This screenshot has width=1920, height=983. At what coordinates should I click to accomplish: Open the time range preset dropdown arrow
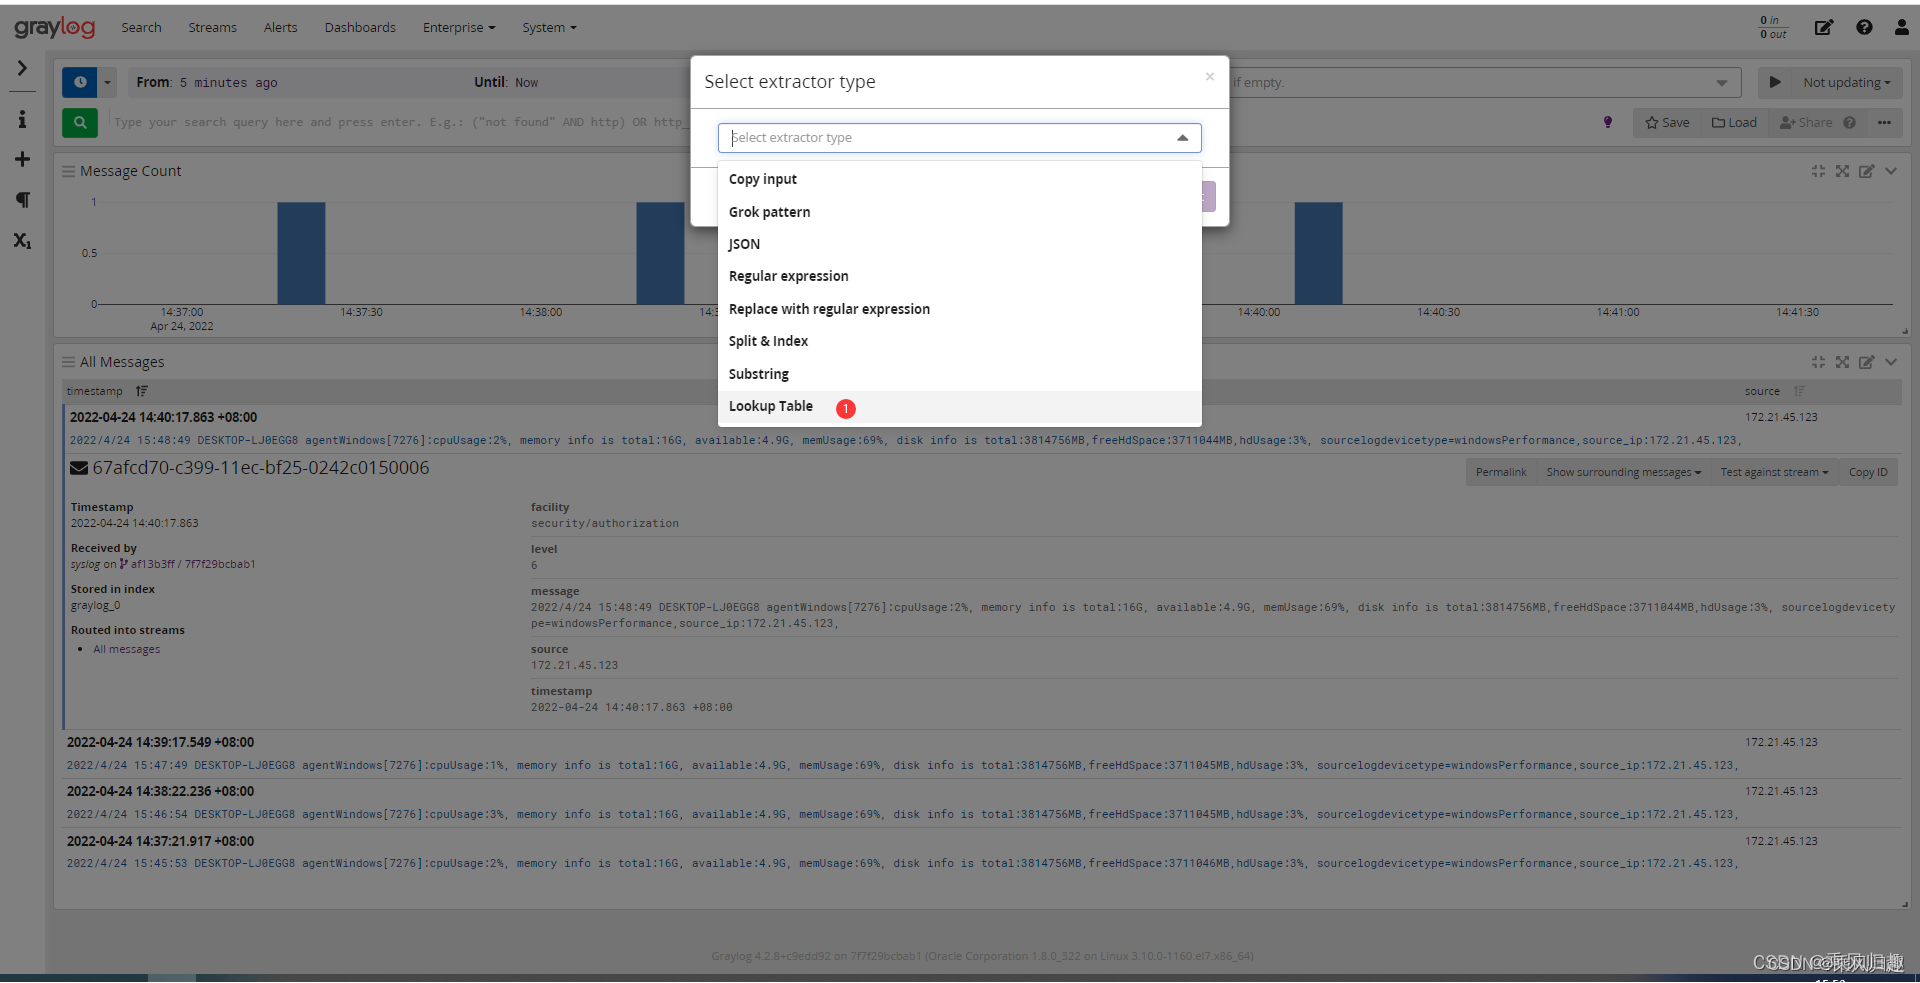pyautogui.click(x=106, y=82)
